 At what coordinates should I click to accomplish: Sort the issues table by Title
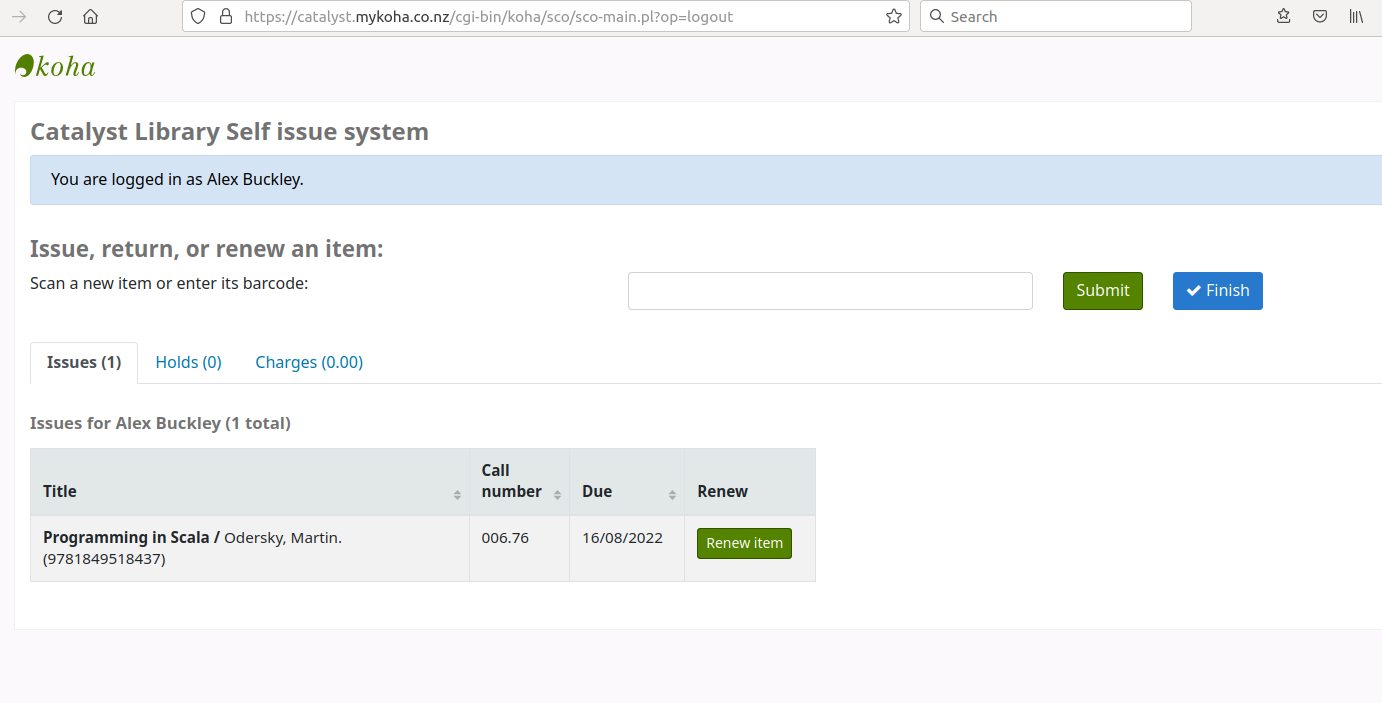250,491
